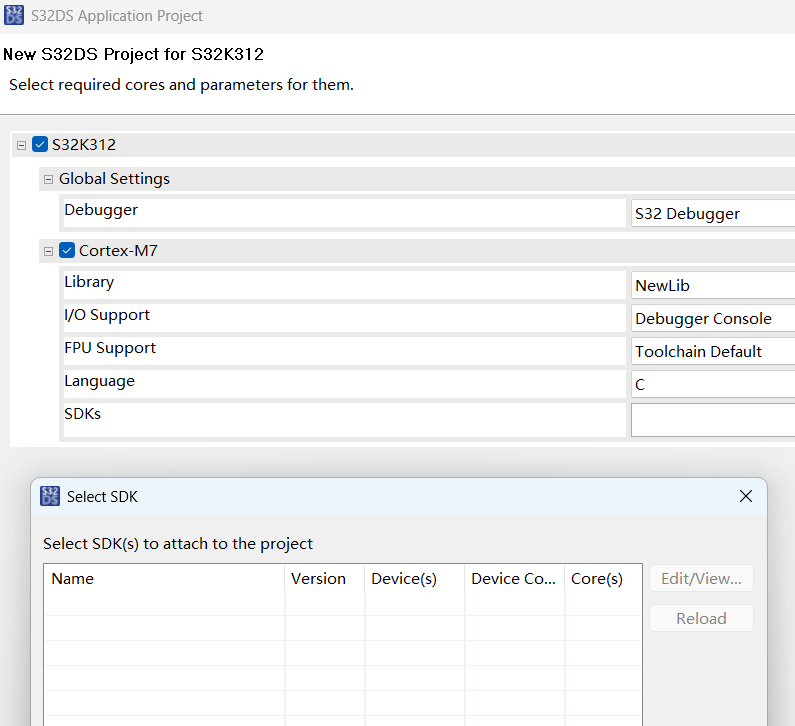The height and width of the screenshot is (726, 795).
Task: Toggle the Cortex-M7 core checkbox
Action: (67, 250)
